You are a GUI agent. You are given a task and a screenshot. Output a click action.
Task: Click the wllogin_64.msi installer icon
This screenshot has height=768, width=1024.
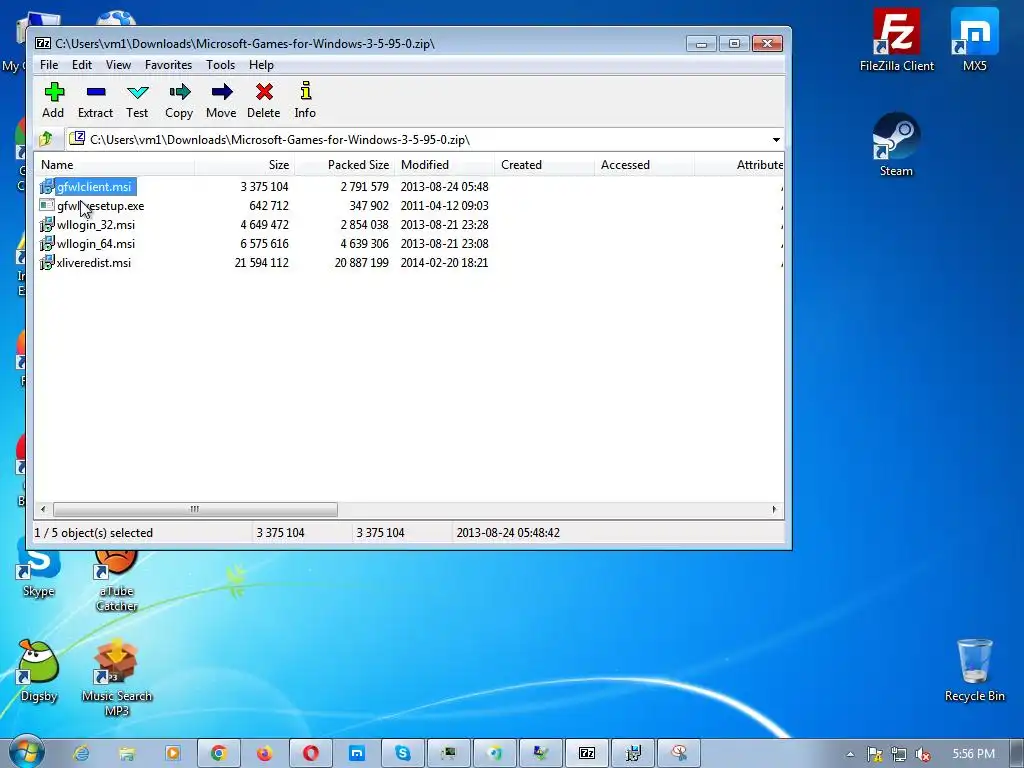click(x=46, y=244)
